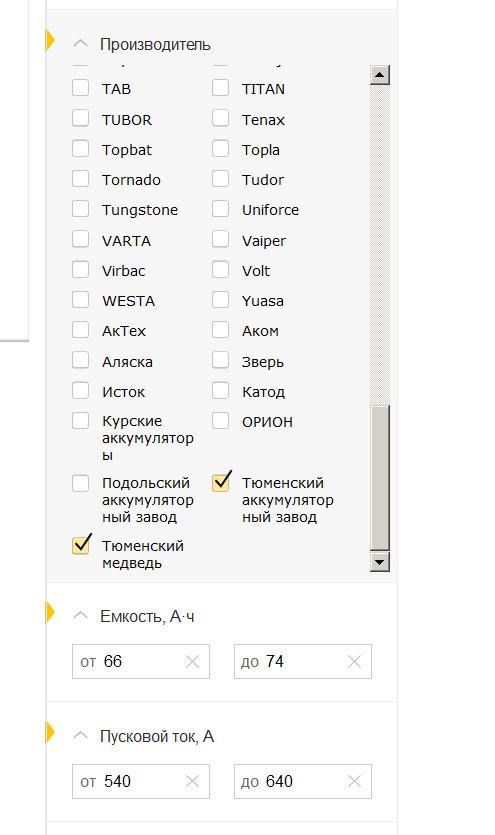The width and height of the screenshot is (495, 835).
Task: Click the scrollbar down arrow
Action: pyautogui.click(x=380, y=562)
